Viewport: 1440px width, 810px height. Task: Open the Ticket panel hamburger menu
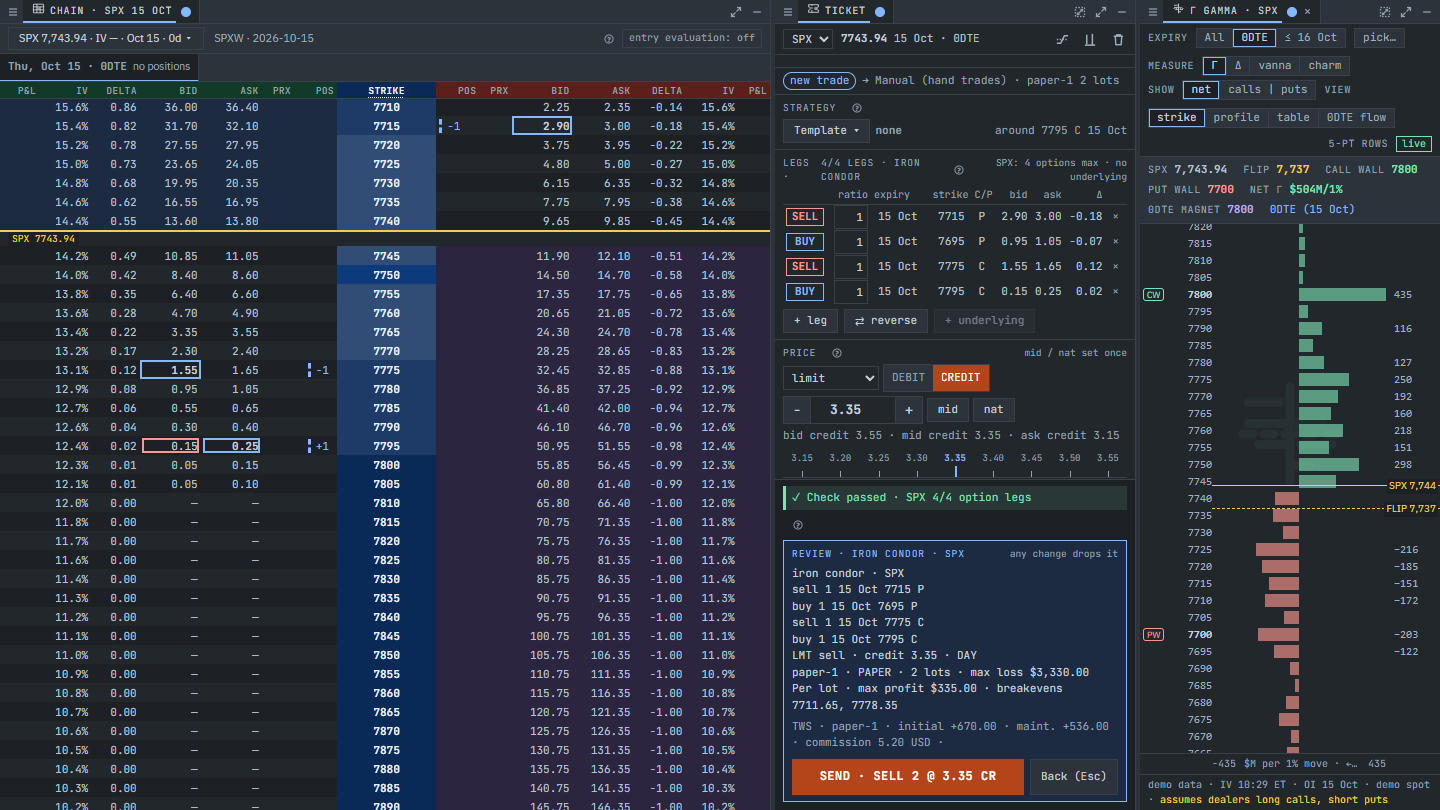coord(787,11)
